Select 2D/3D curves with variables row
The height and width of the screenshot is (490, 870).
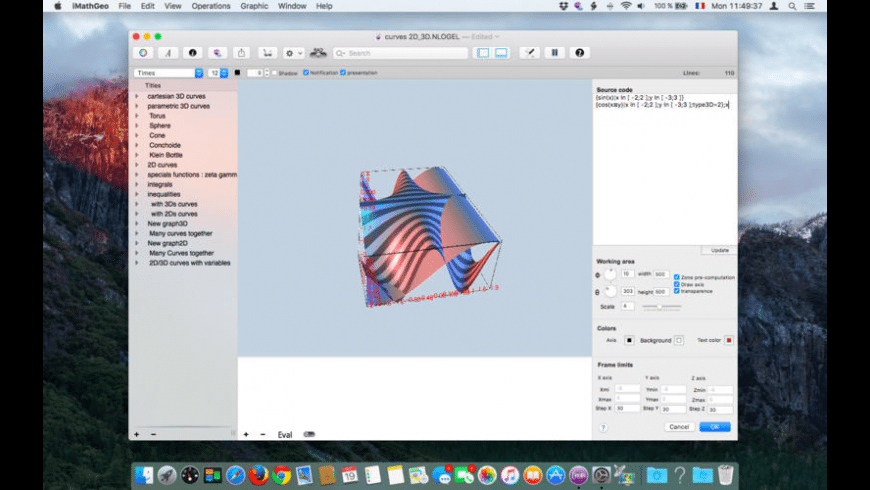click(x=183, y=263)
